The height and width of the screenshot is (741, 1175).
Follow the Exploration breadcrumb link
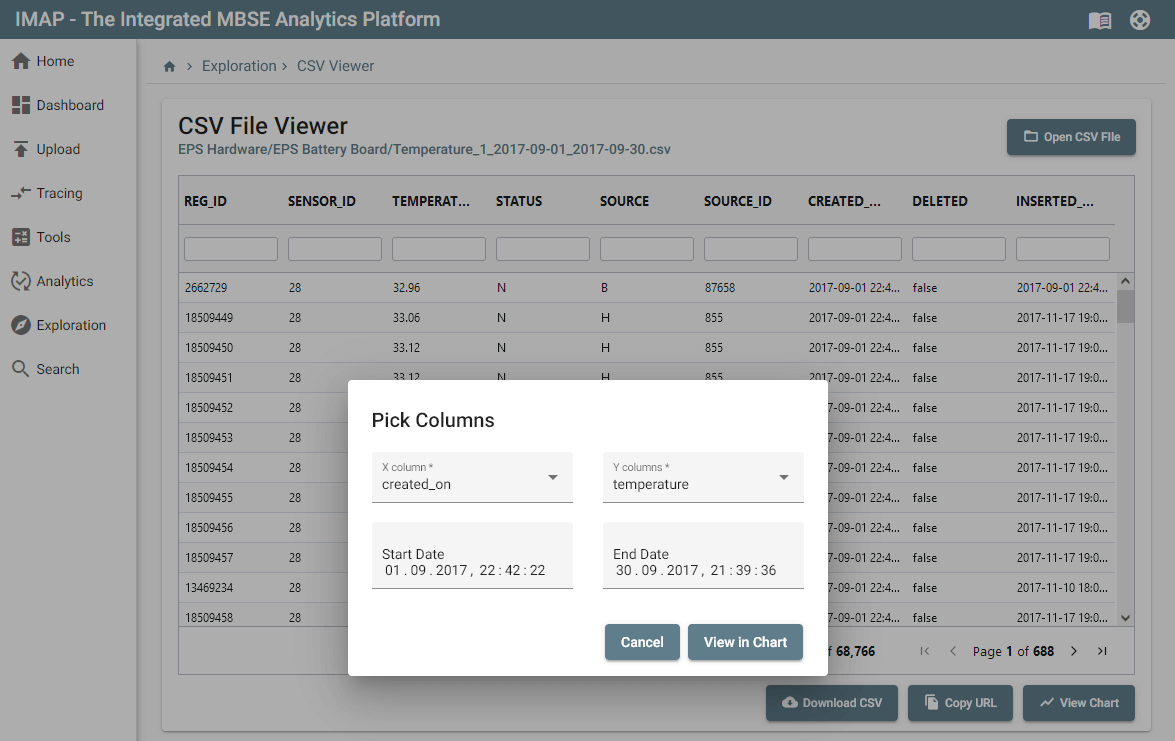(x=239, y=66)
